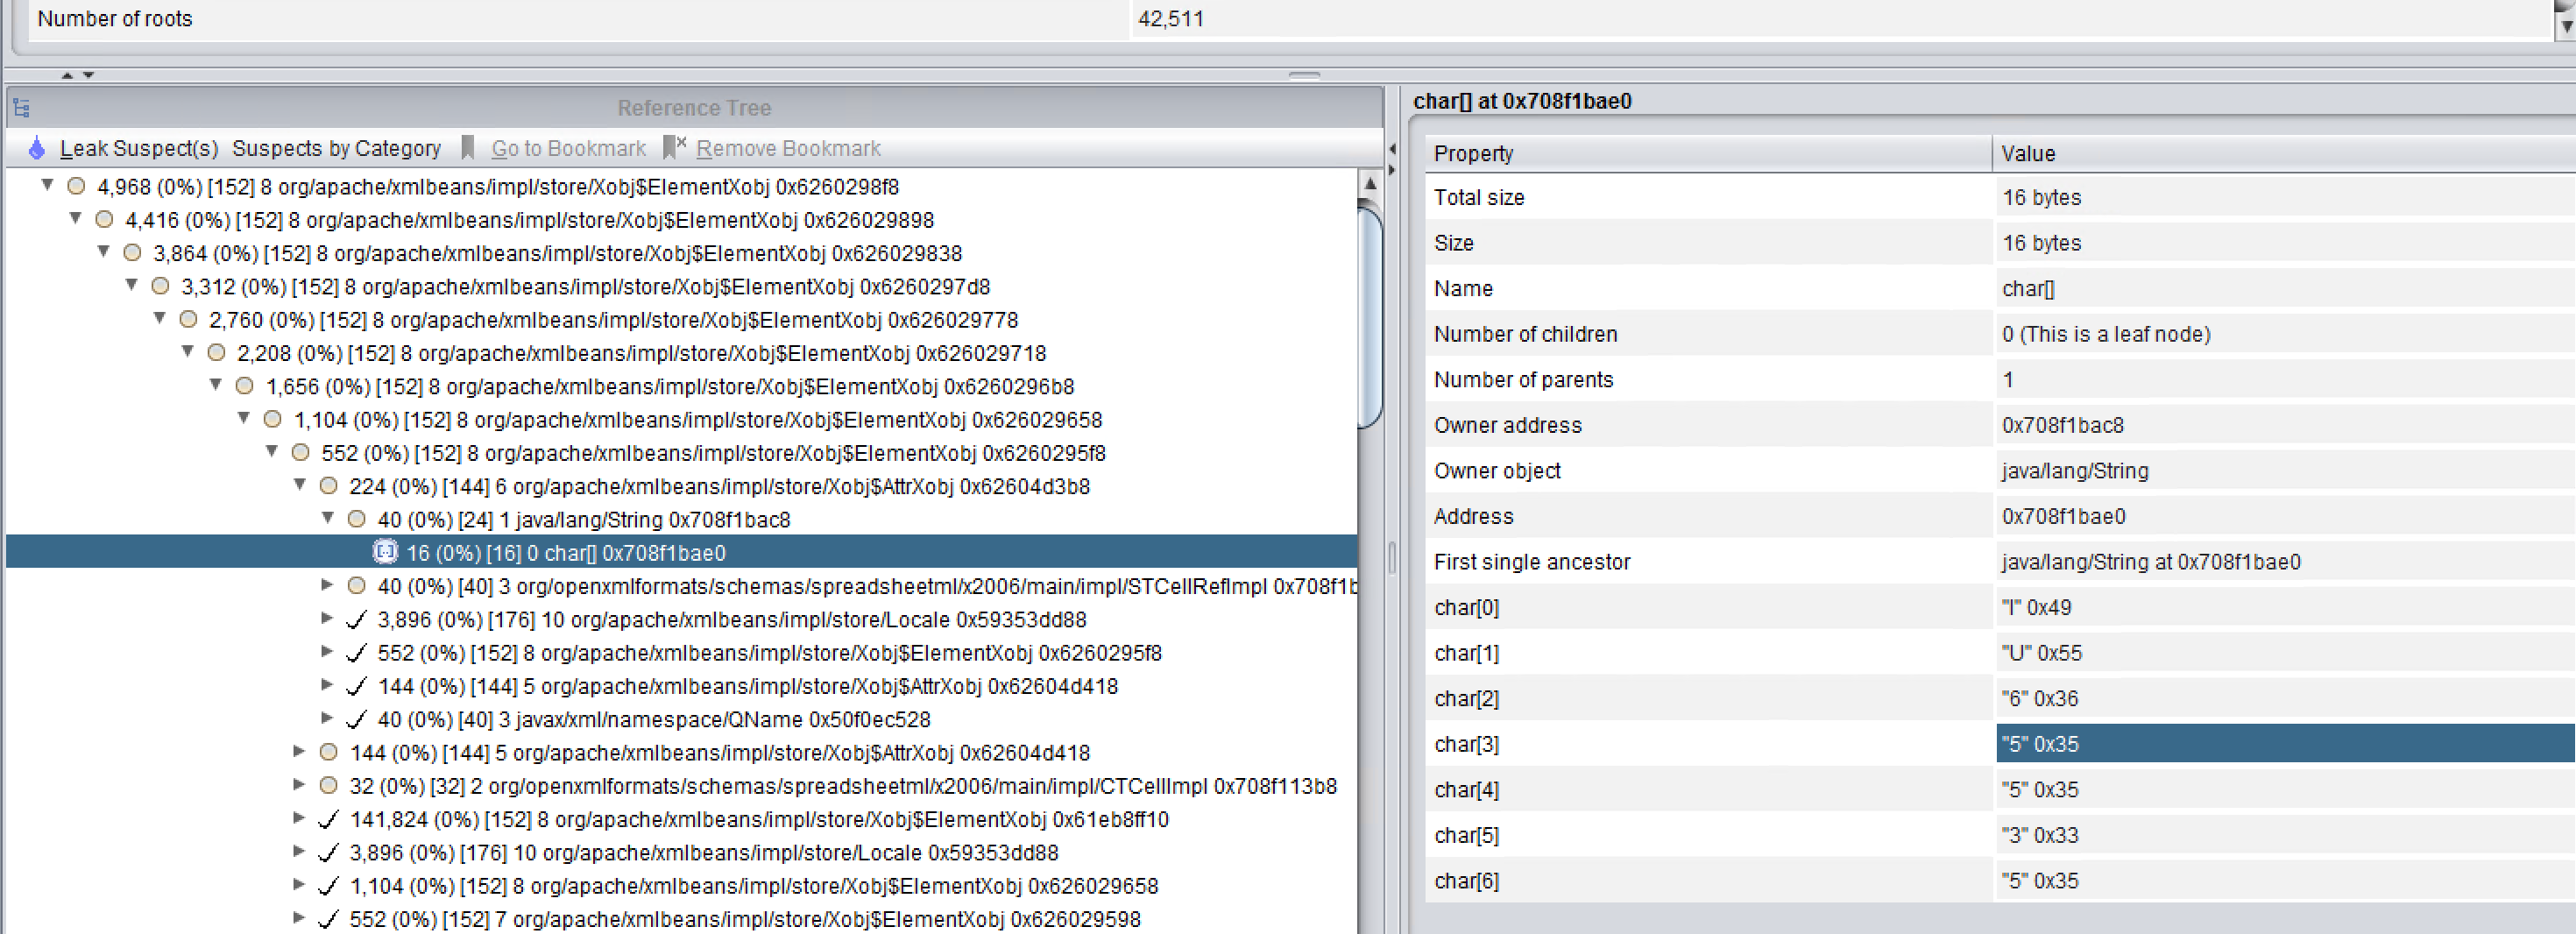This screenshot has width=2576, height=934.
Task: Click circle icon of the 4,968 ElementXobj root node
Action: click(x=77, y=186)
